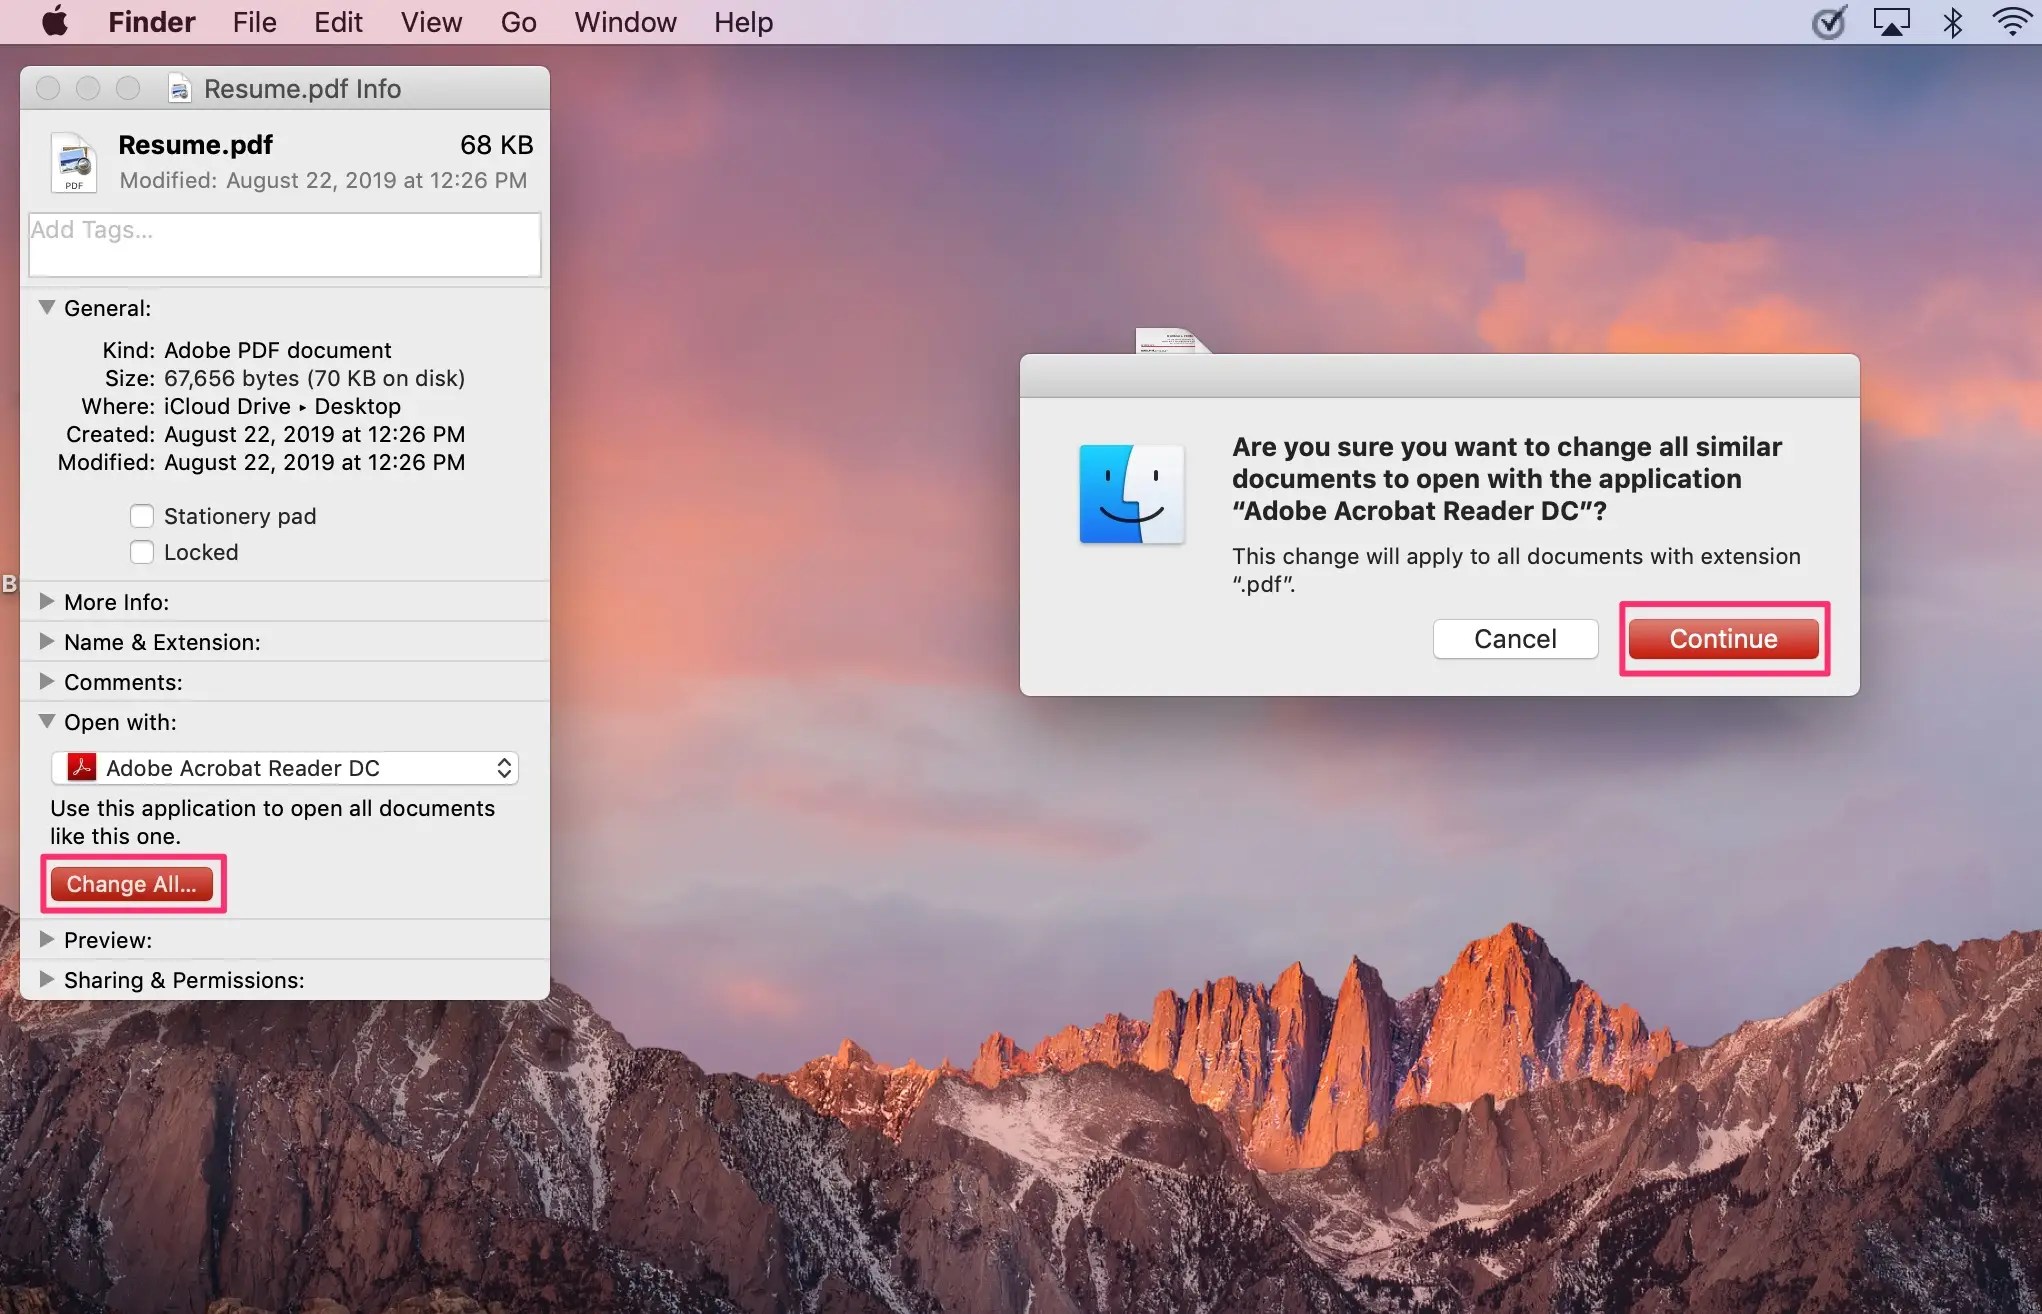Screen dimensions: 2042x1314
Task: Open the Bluetooth status menu
Action: pyautogui.click(x=1952, y=22)
